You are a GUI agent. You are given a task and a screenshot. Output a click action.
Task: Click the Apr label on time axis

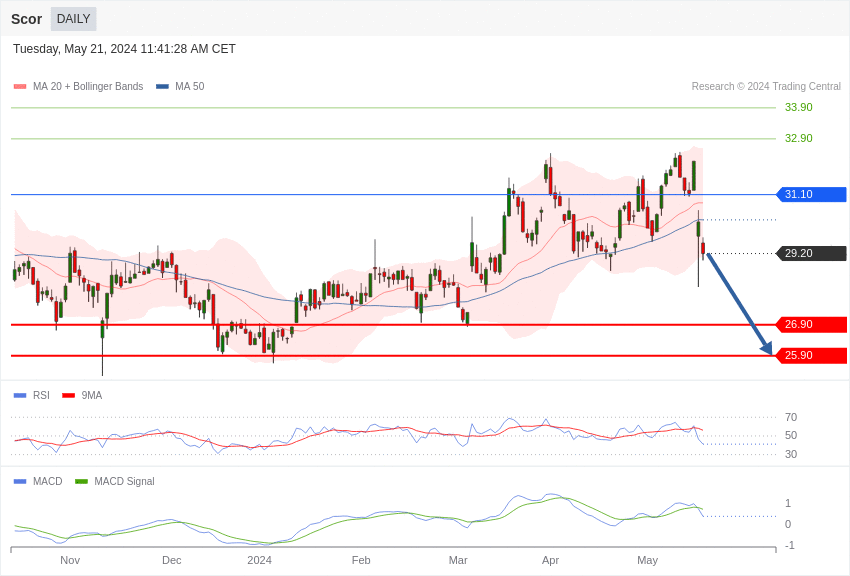coord(550,560)
